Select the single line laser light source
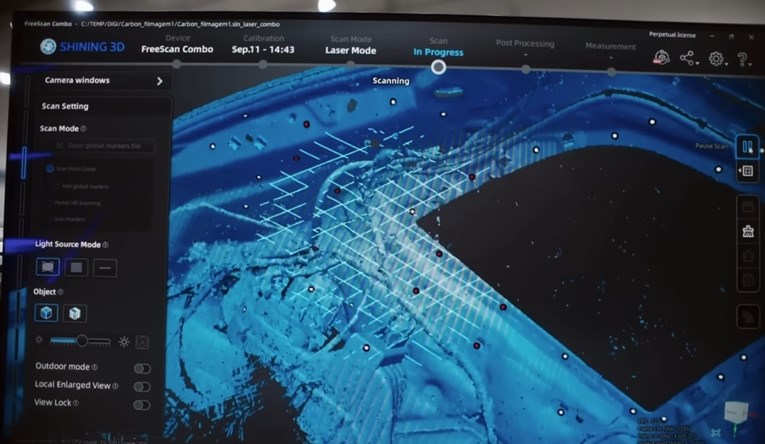The height and width of the screenshot is (444, 765). (x=105, y=267)
